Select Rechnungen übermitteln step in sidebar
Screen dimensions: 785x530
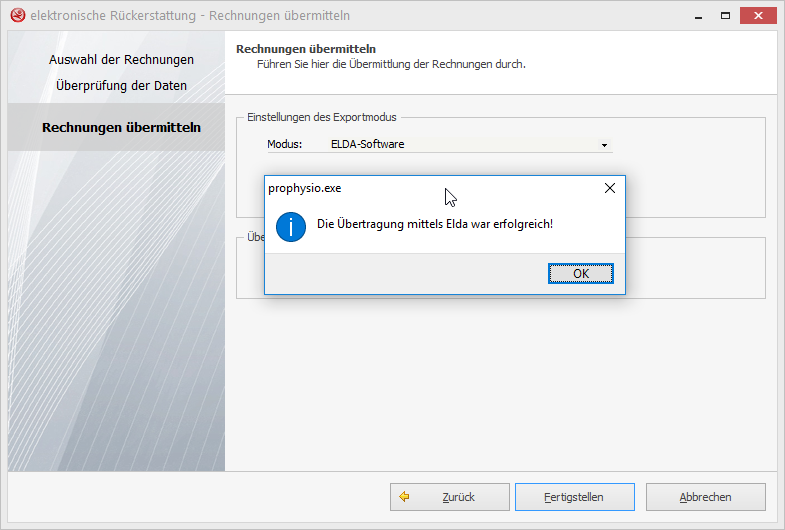[121, 128]
